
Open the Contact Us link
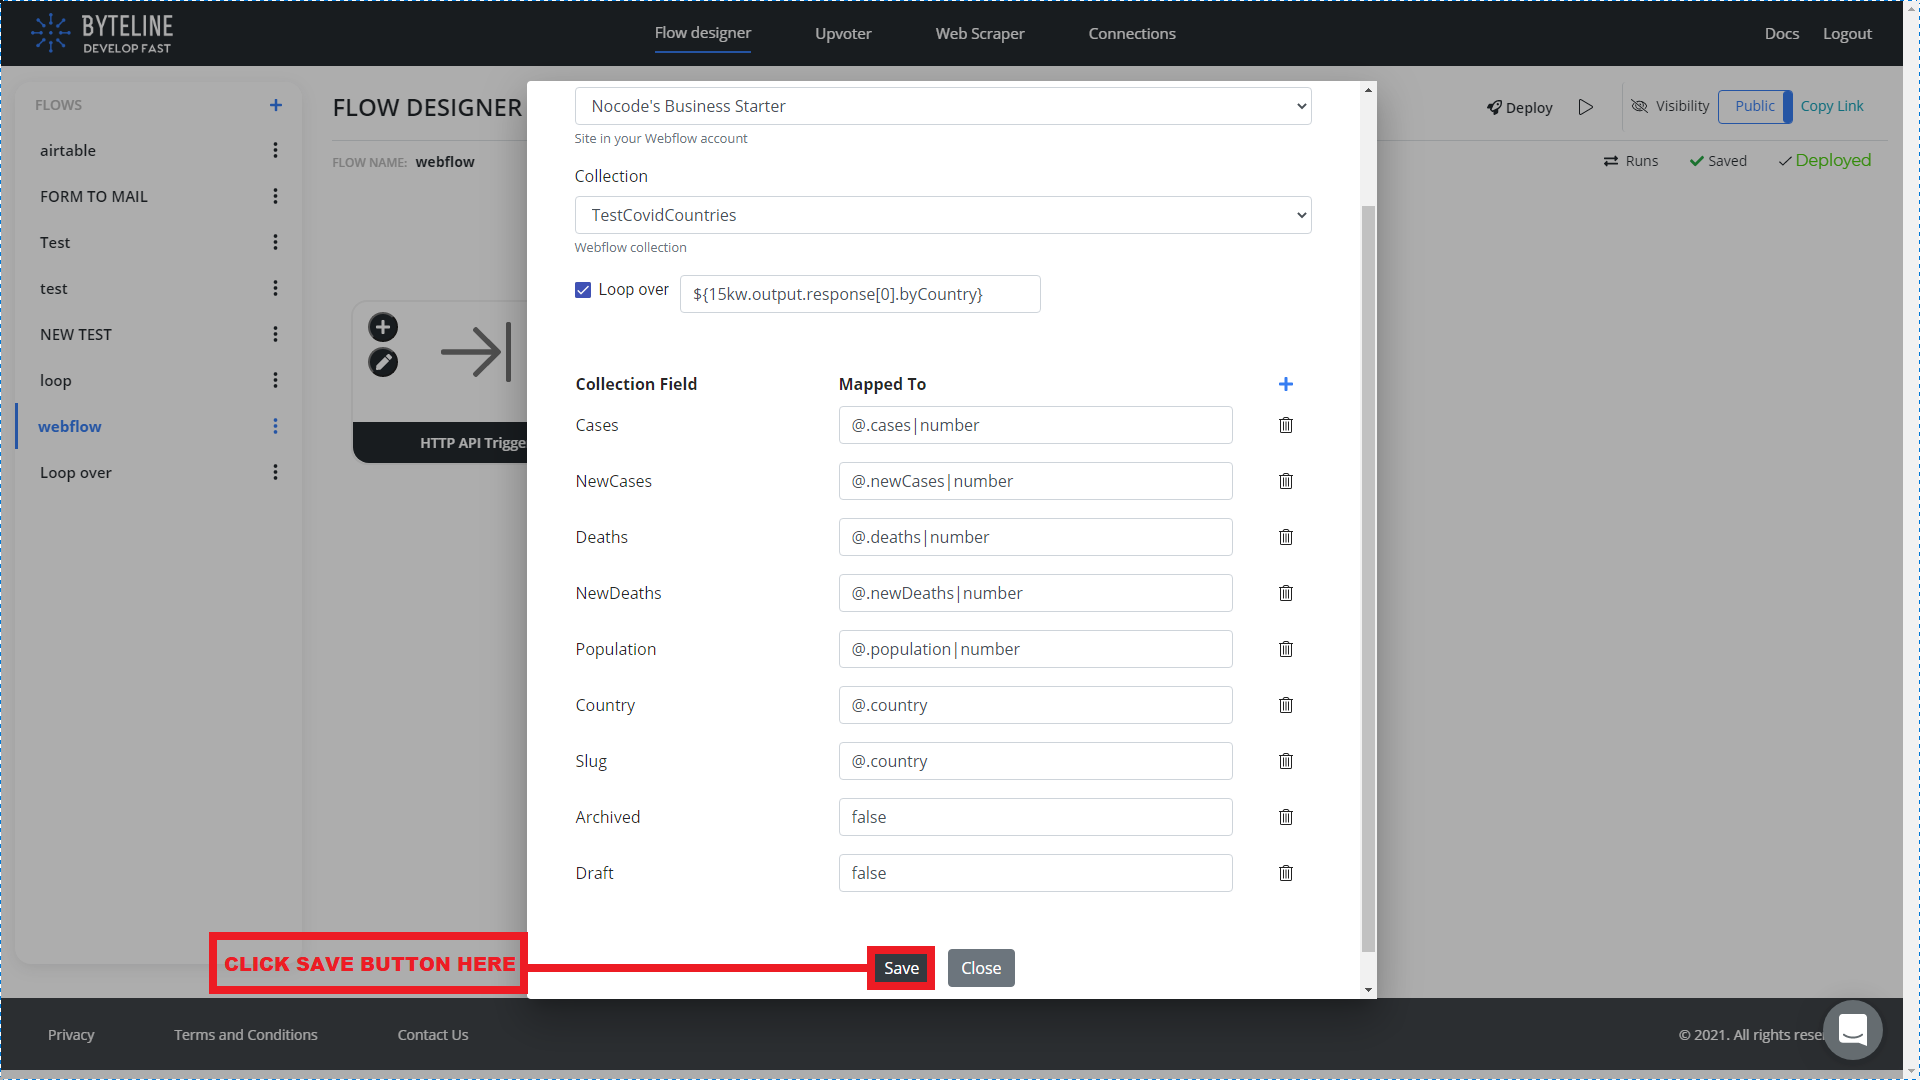433,1034
